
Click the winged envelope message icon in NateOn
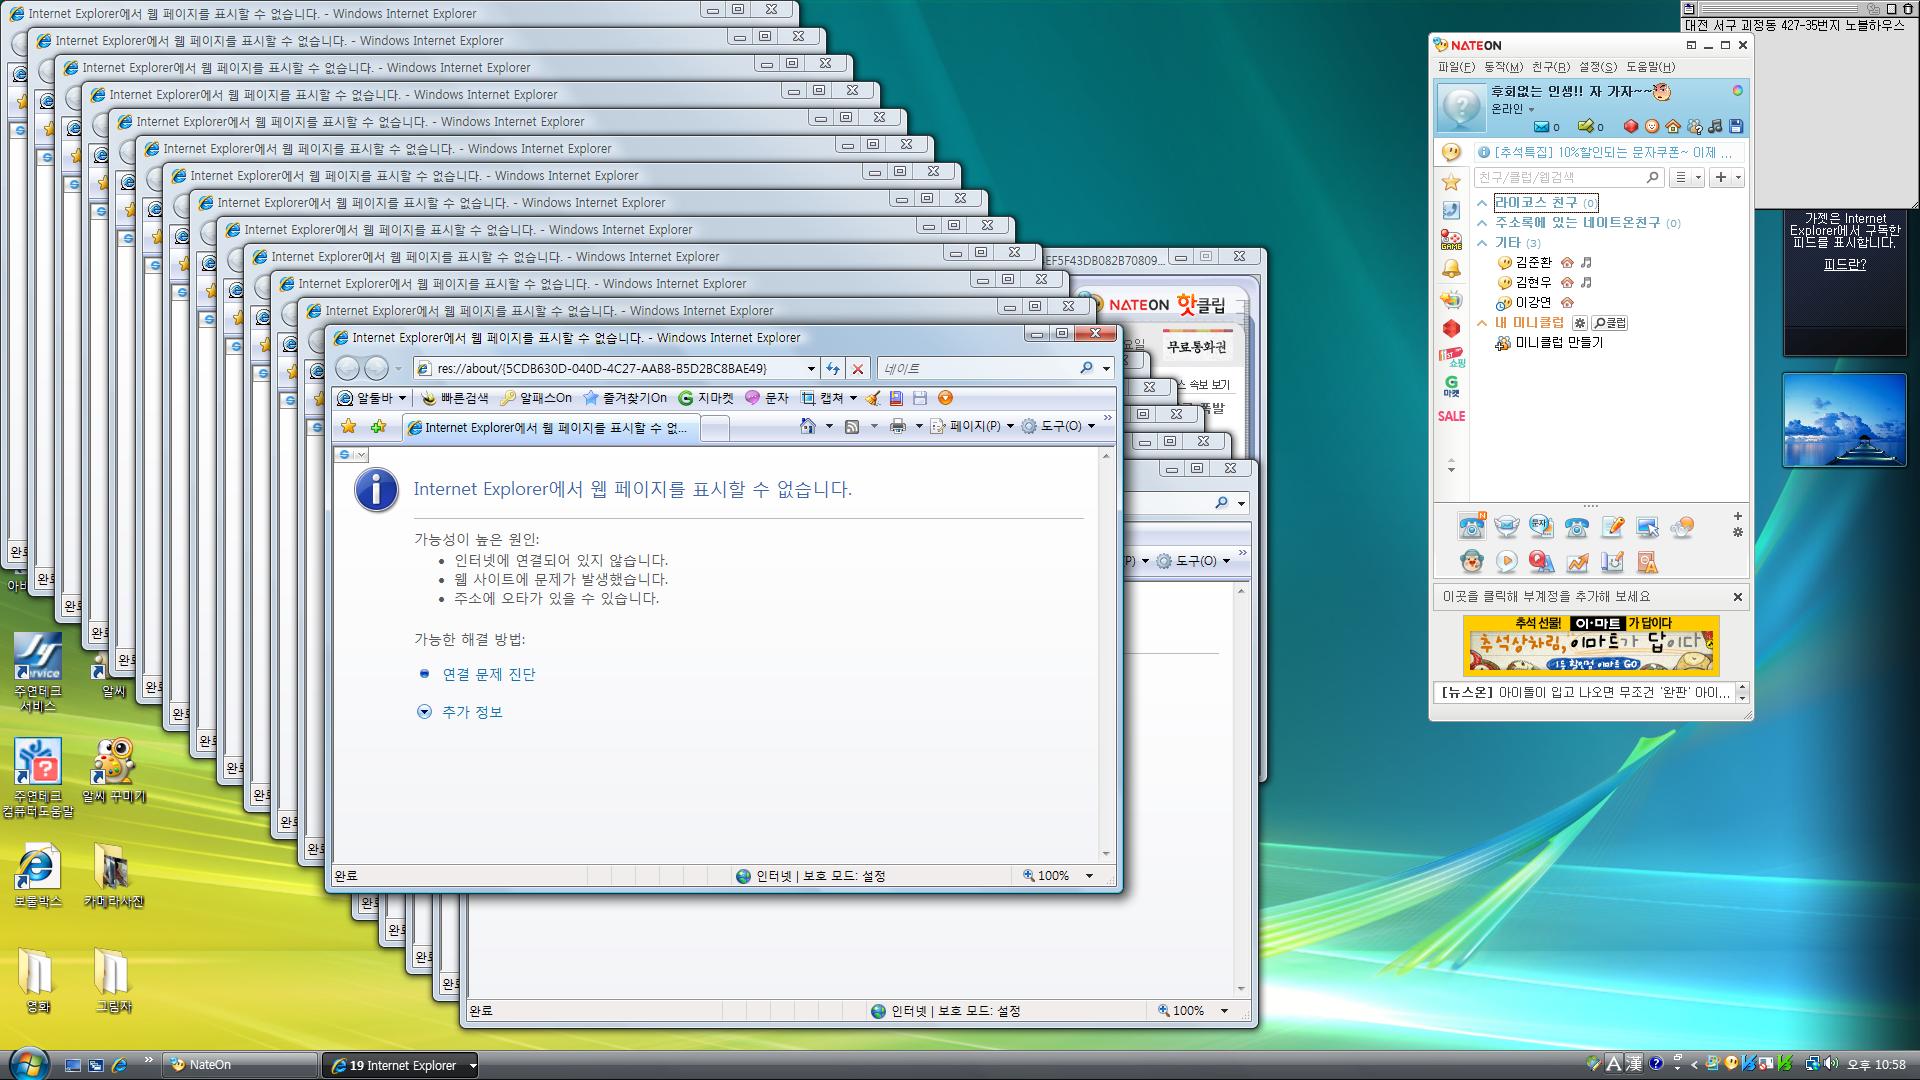1507,527
